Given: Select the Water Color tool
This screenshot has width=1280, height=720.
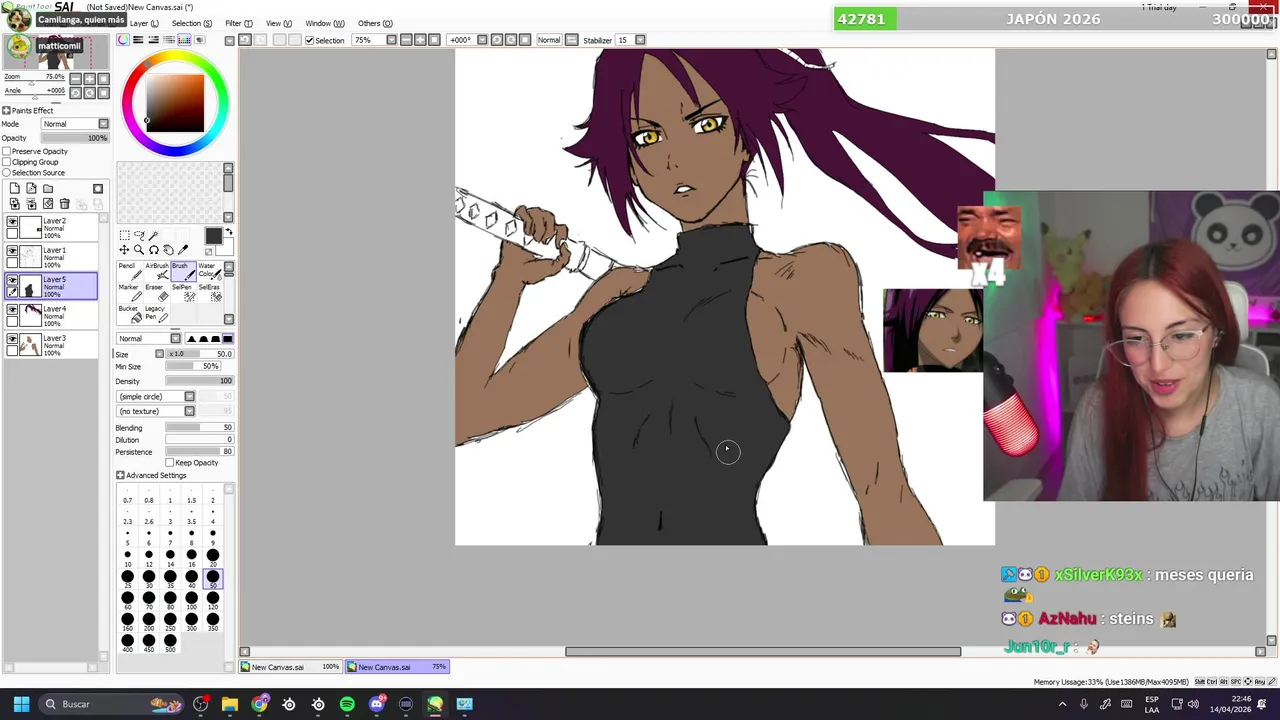Looking at the screenshot, I should (208, 271).
